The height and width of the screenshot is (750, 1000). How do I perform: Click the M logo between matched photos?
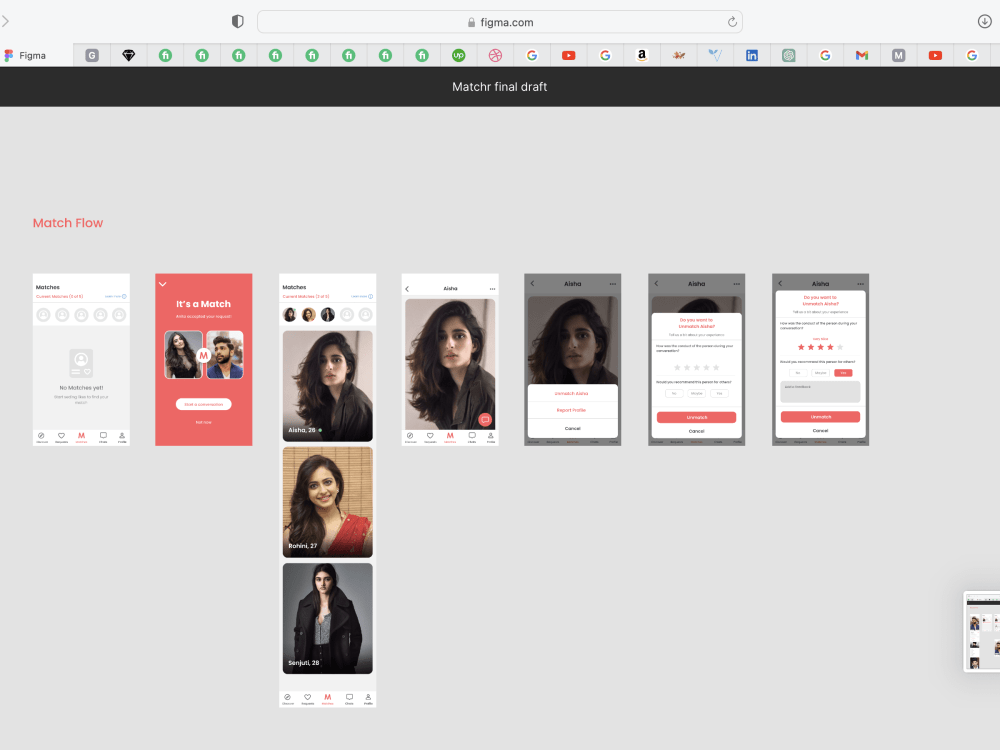coord(203,355)
